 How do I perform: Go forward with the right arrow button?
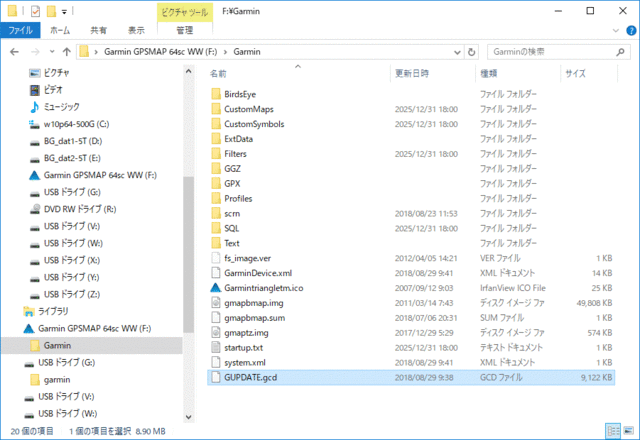pyautogui.click(x=35, y=52)
